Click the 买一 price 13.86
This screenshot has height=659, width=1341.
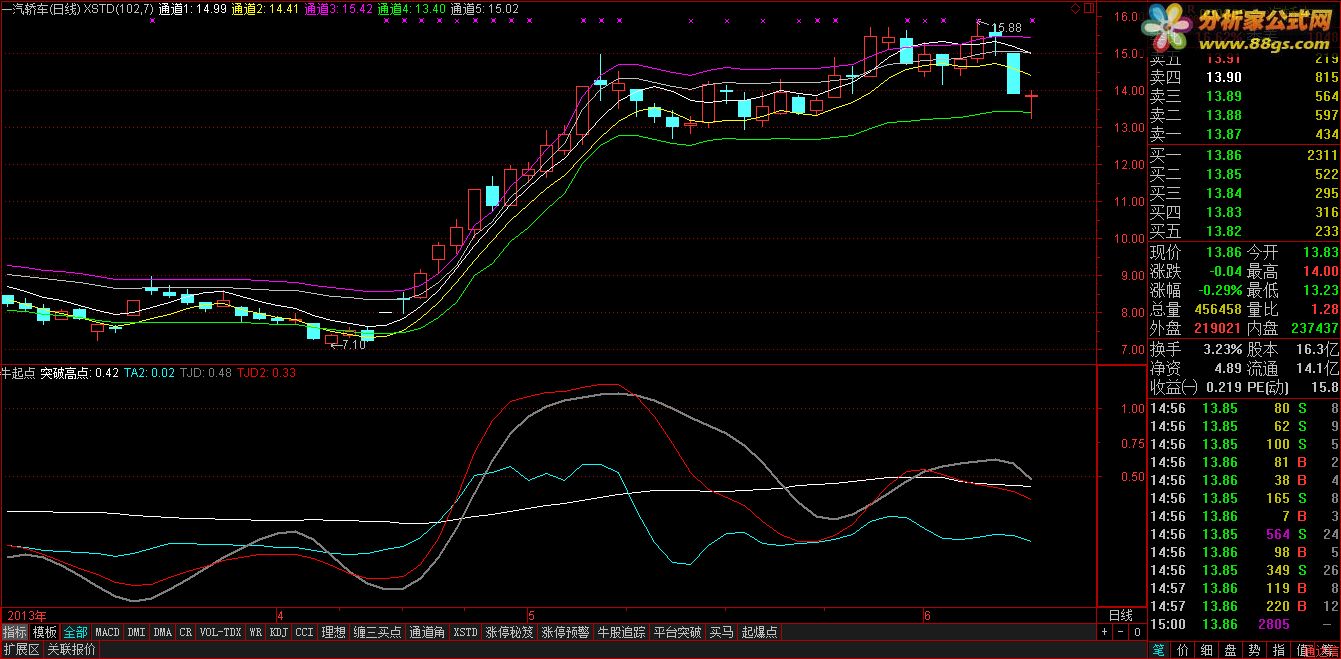1224,155
